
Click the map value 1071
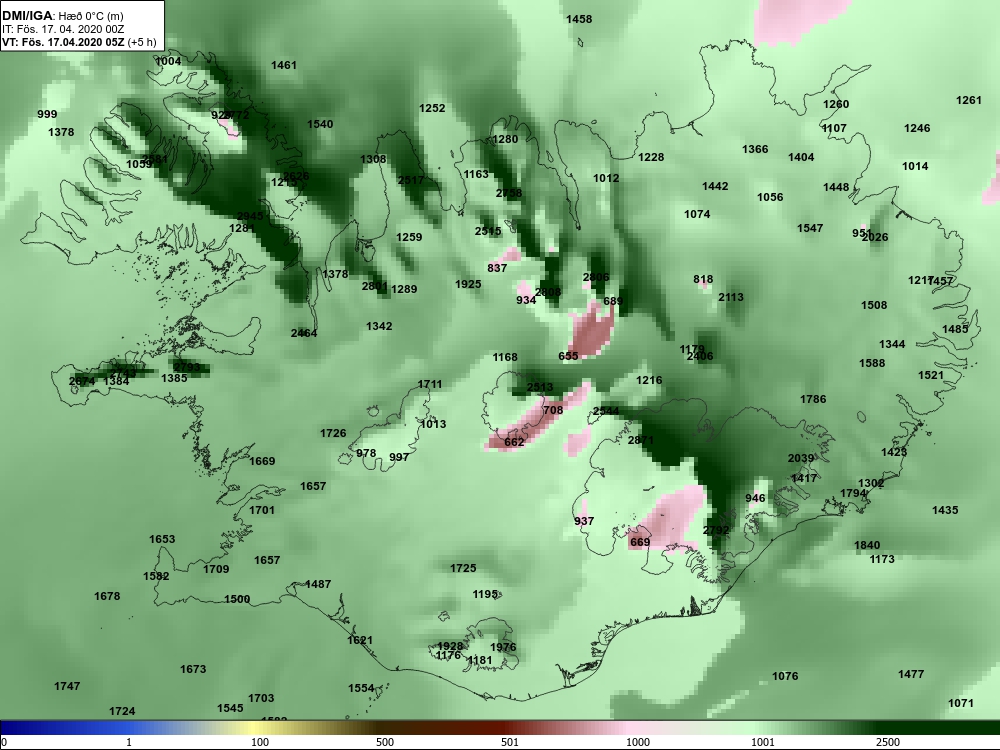(x=961, y=703)
